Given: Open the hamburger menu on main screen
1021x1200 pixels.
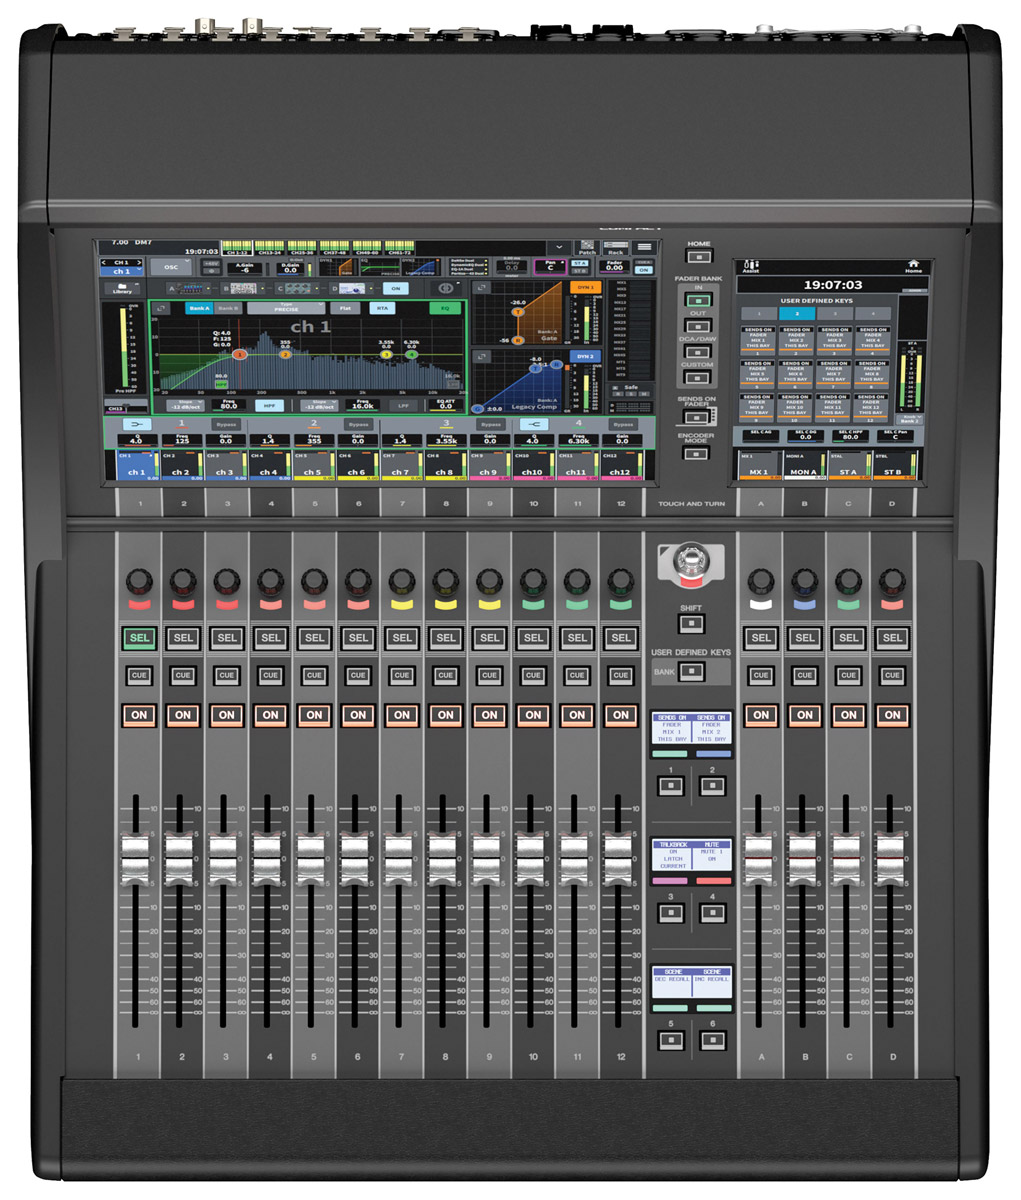Looking at the screenshot, I should tap(644, 247).
